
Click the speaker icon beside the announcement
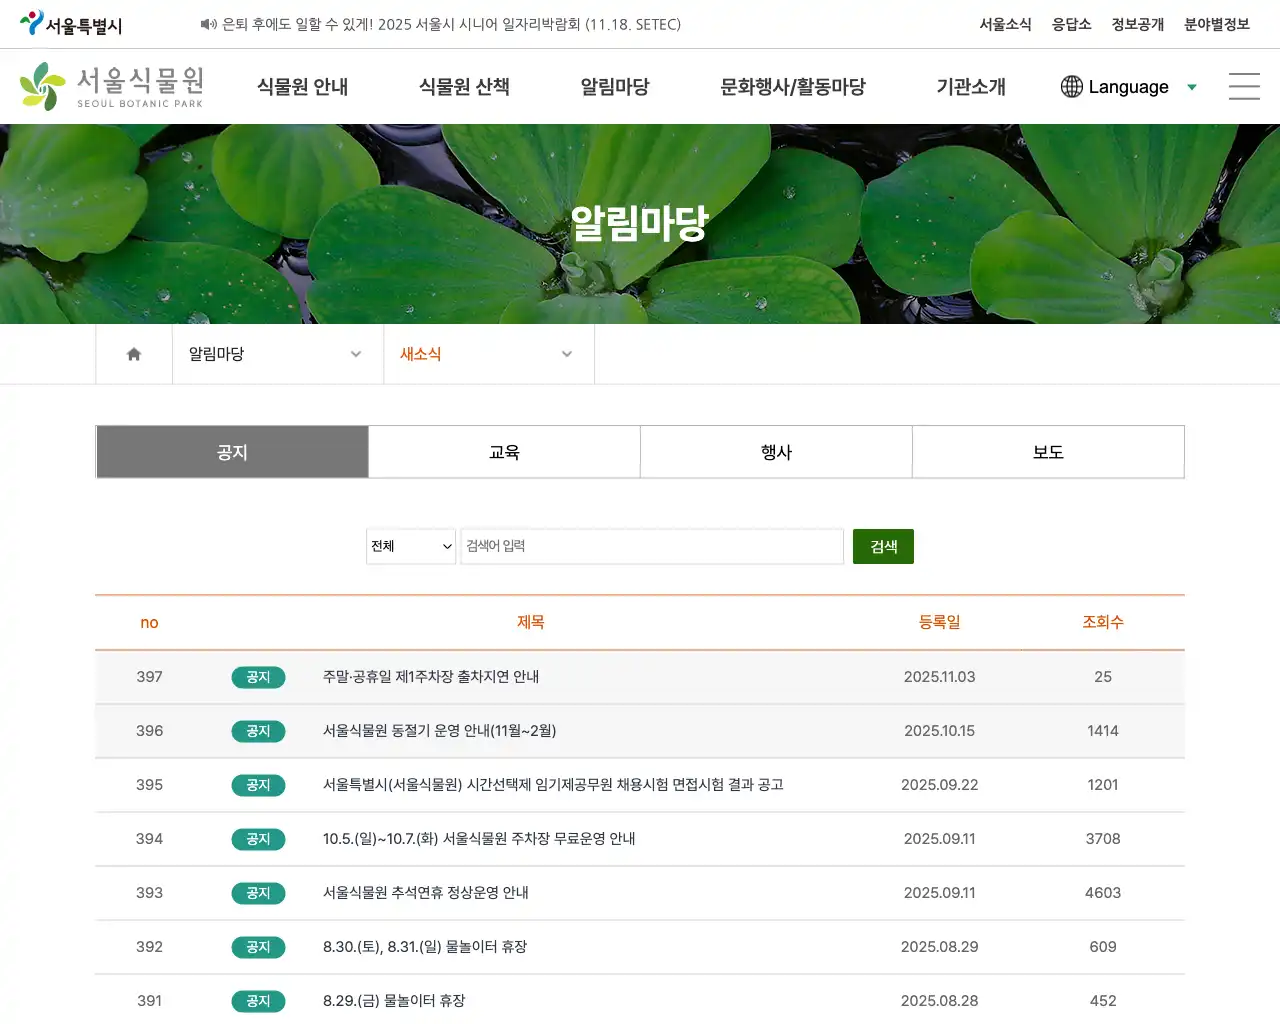tap(210, 25)
